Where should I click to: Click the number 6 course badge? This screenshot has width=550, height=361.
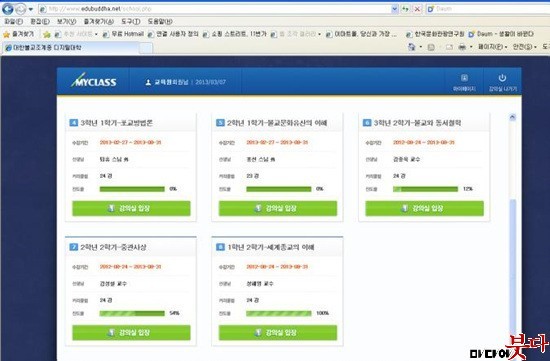(x=367, y=123)
